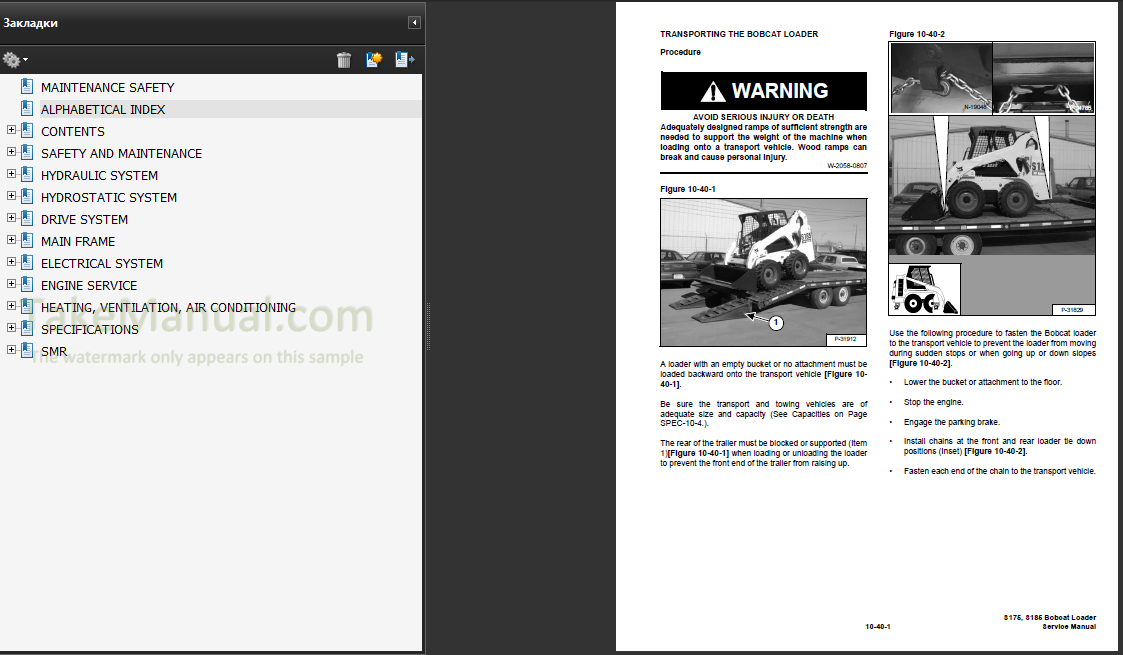Open the SAFETY AND MAINTENANCE bookmark
The width and height of the screenshot is (1123, 655).
coord(121,153)
